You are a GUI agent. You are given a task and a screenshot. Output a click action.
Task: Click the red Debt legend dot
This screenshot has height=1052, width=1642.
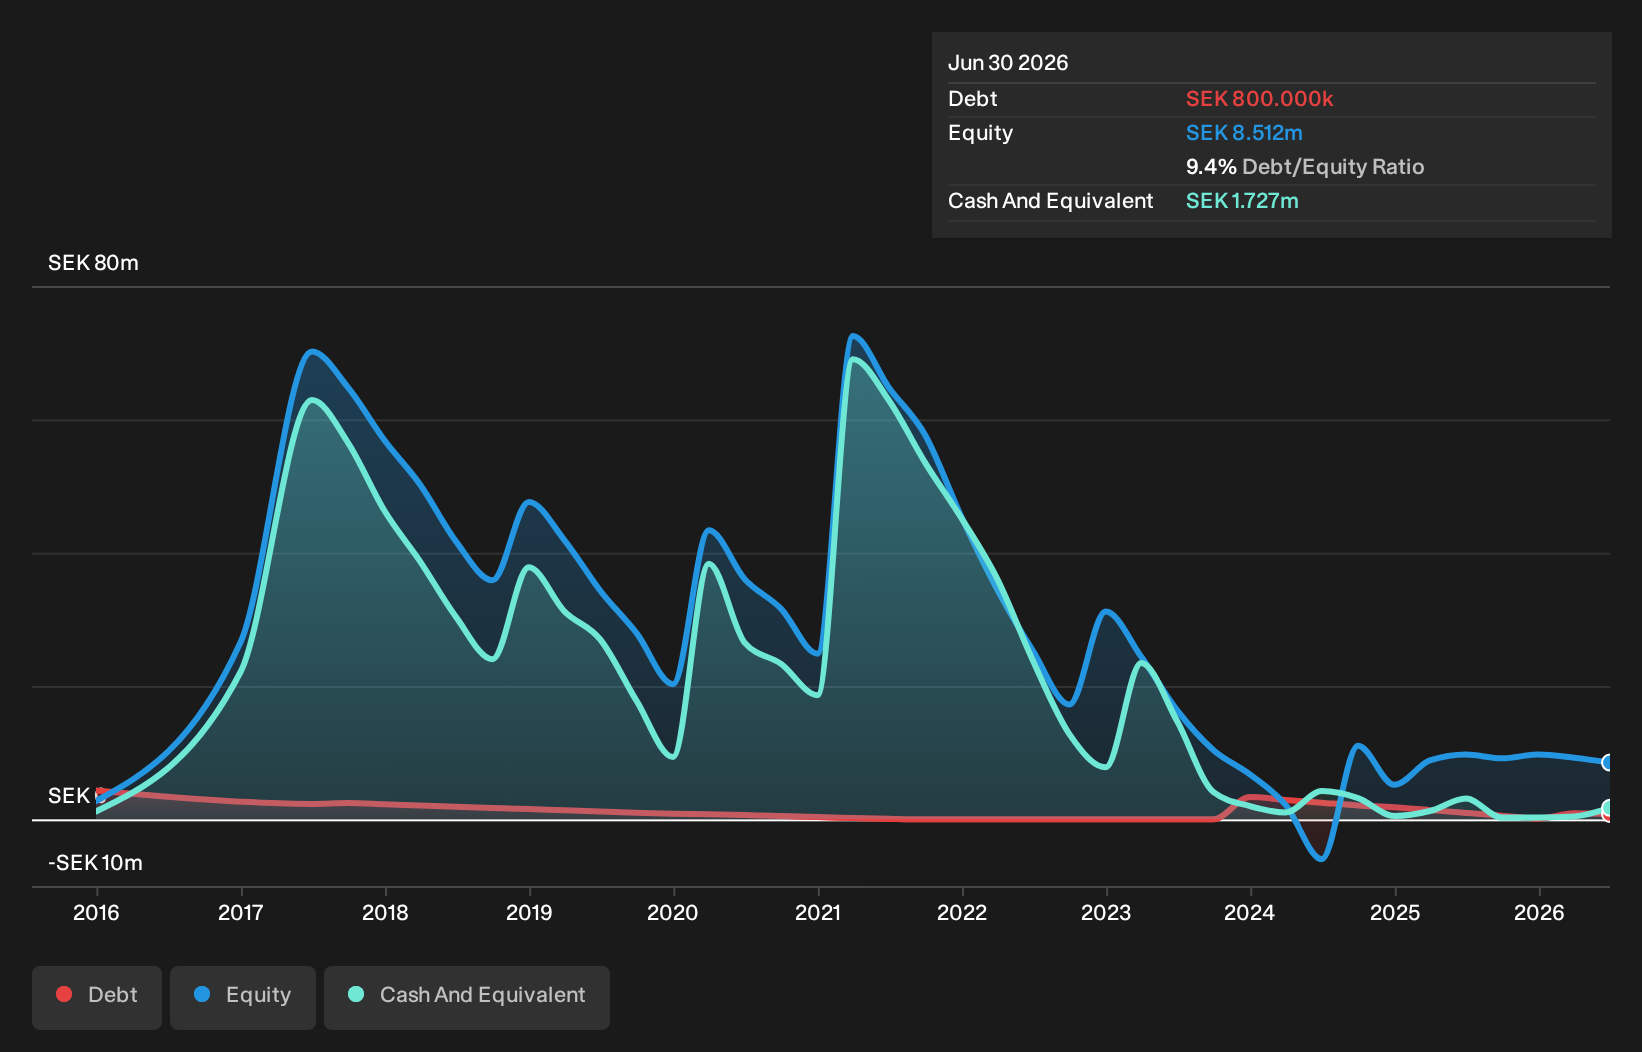pos(64,994)
